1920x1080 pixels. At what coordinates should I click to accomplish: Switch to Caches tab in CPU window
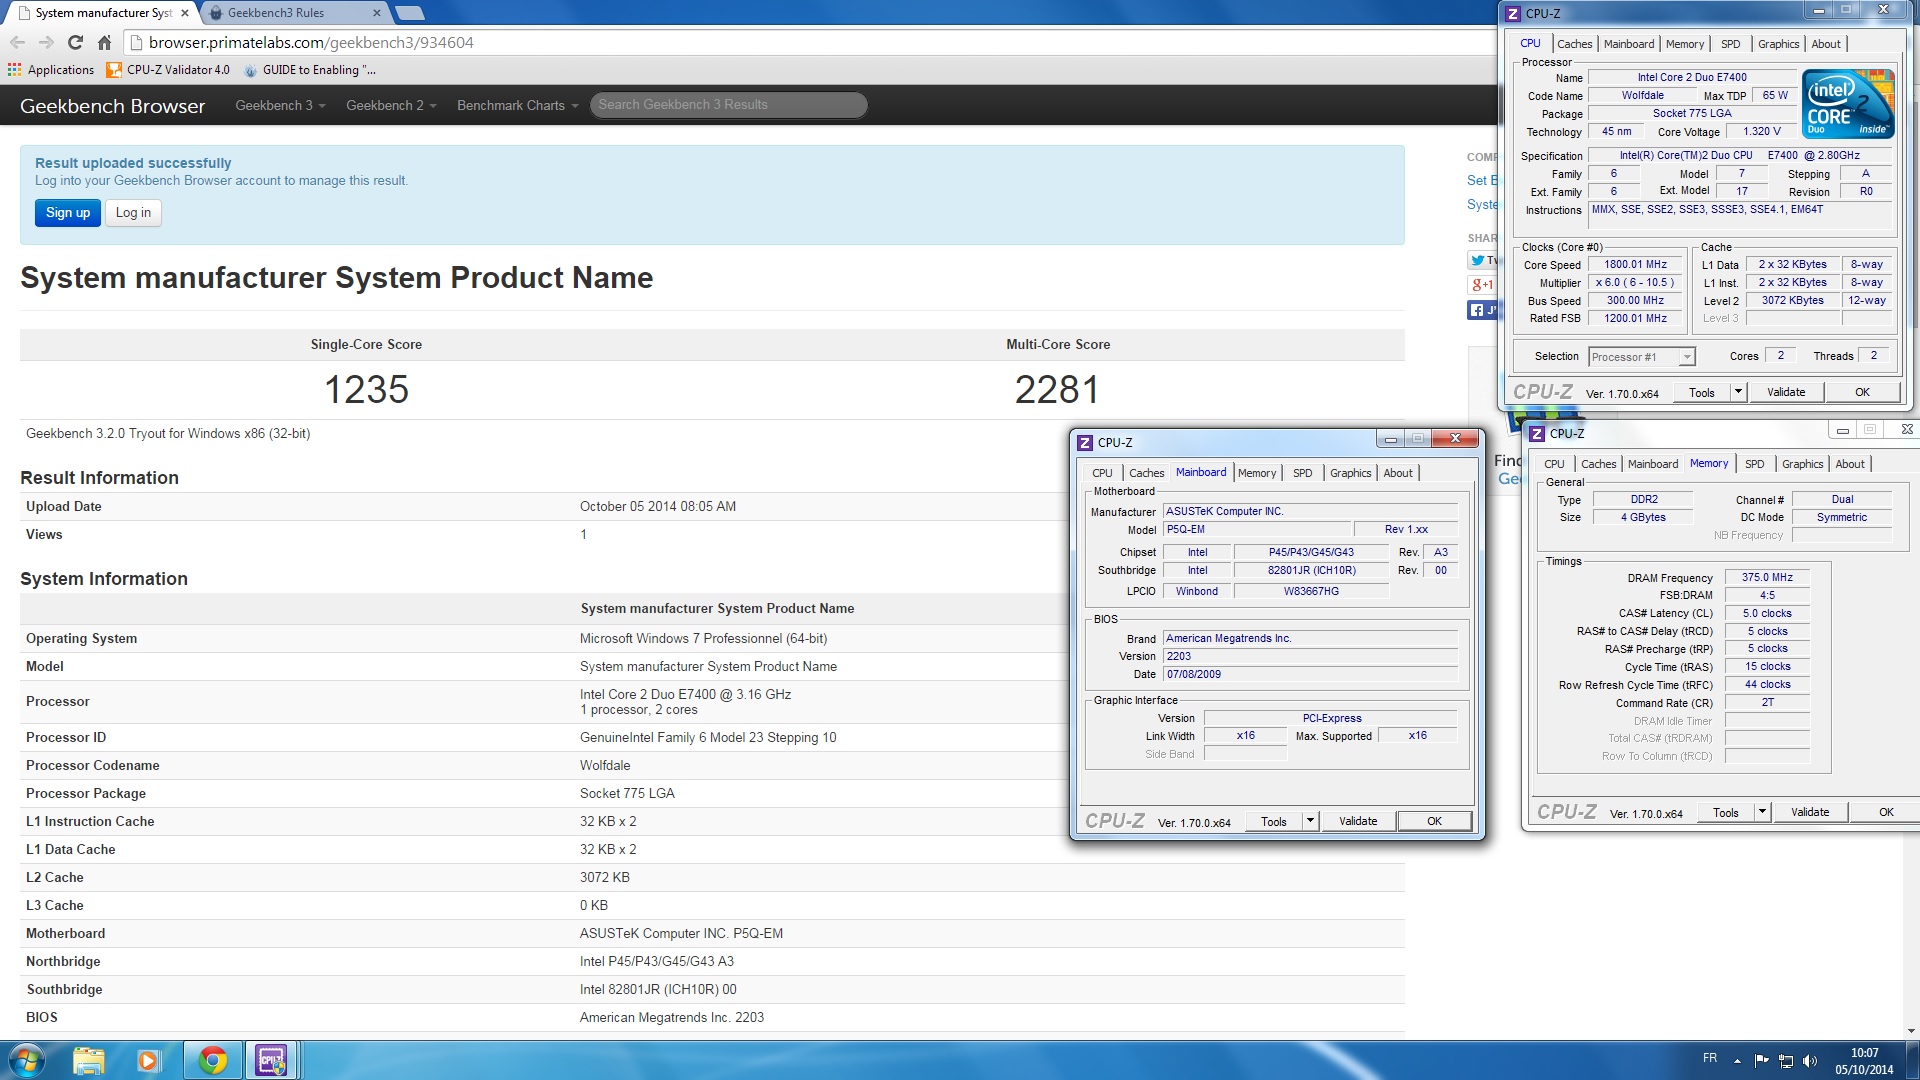coord(1574,44)
